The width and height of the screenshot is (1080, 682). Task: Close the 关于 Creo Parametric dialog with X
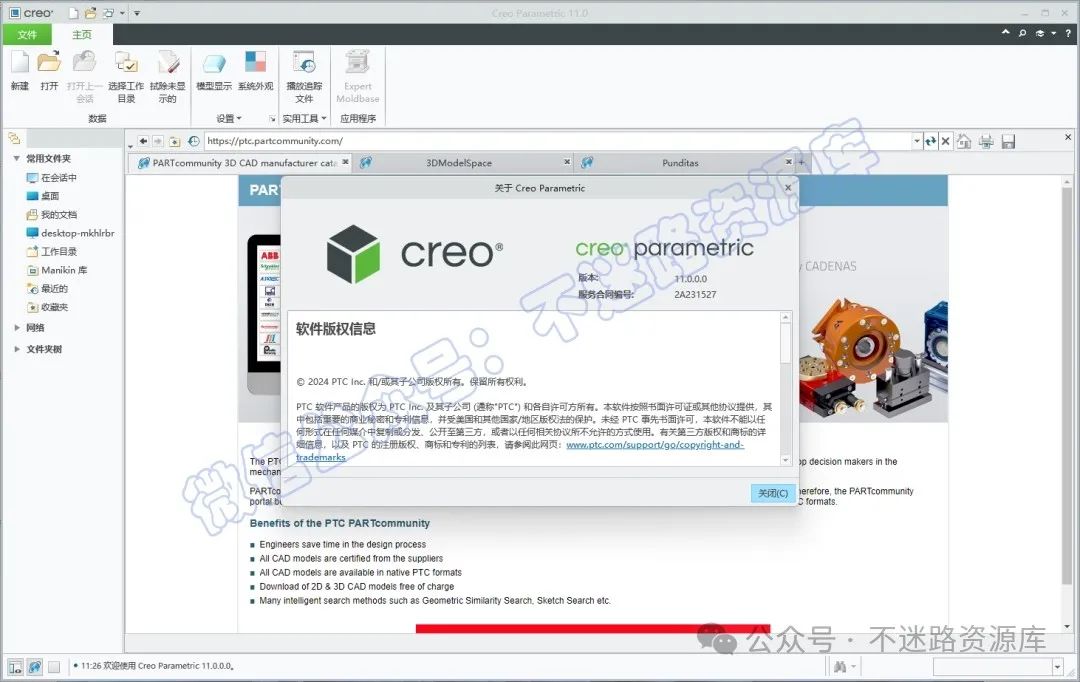click(x=788, y=187)
